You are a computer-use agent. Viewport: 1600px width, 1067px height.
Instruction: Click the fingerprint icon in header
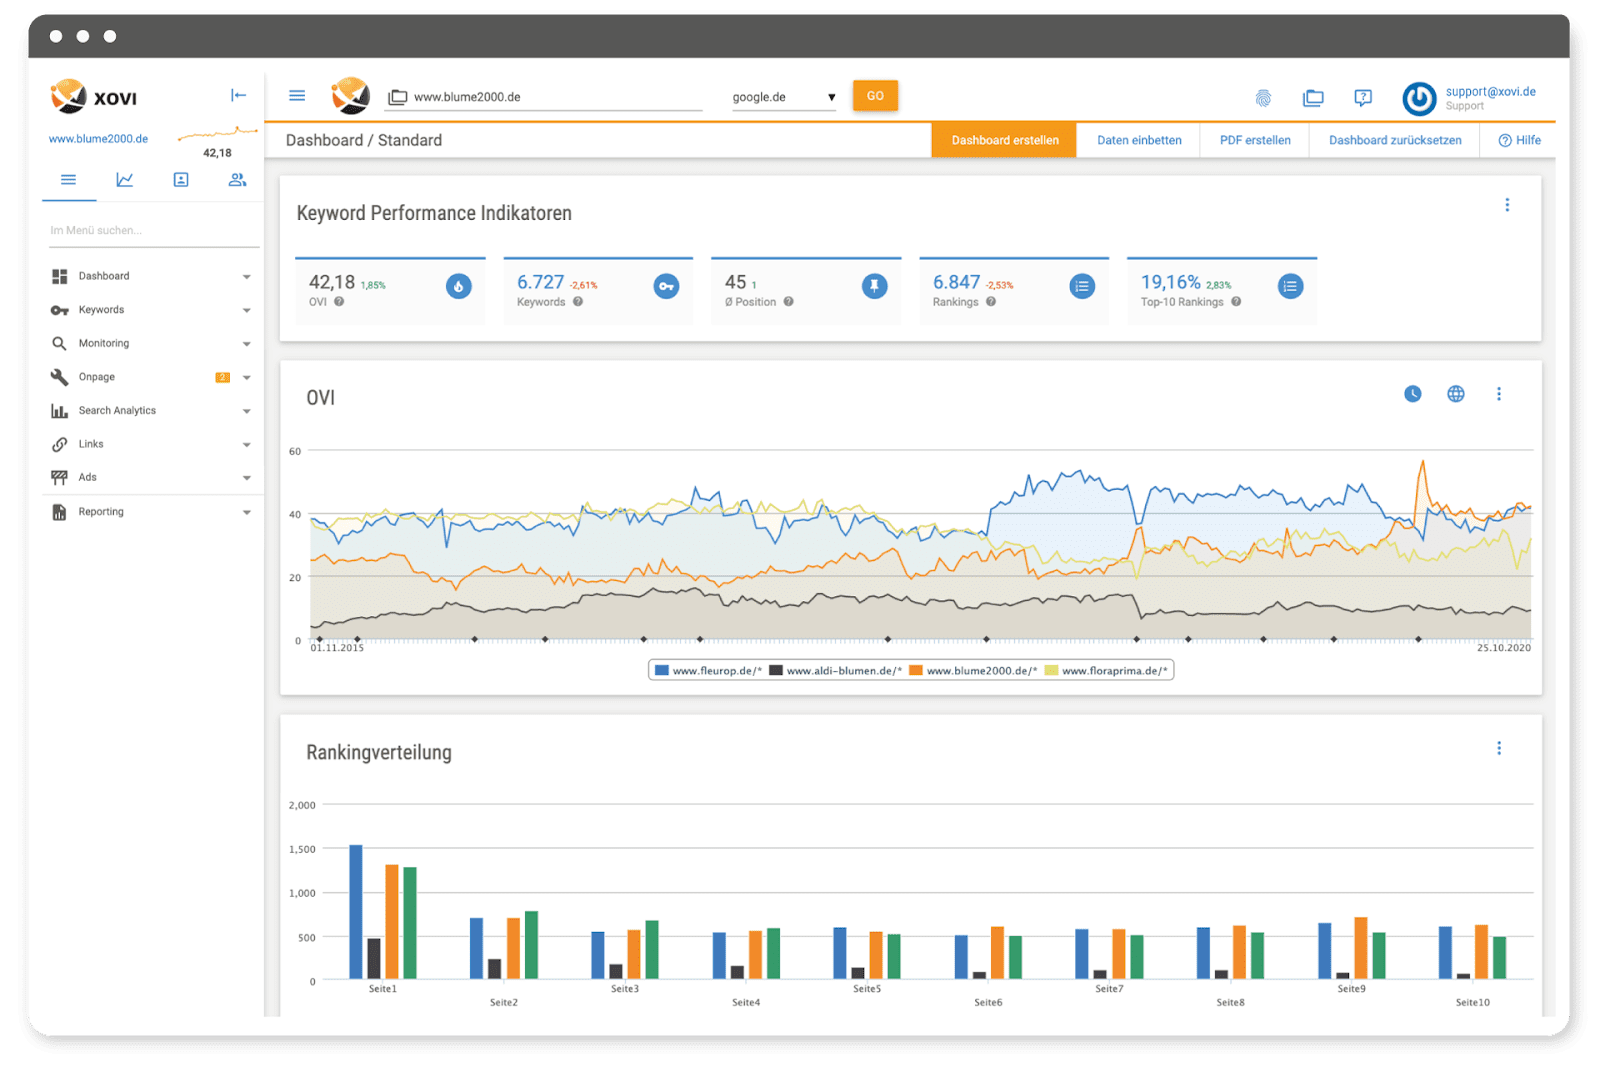(1263, 98)
